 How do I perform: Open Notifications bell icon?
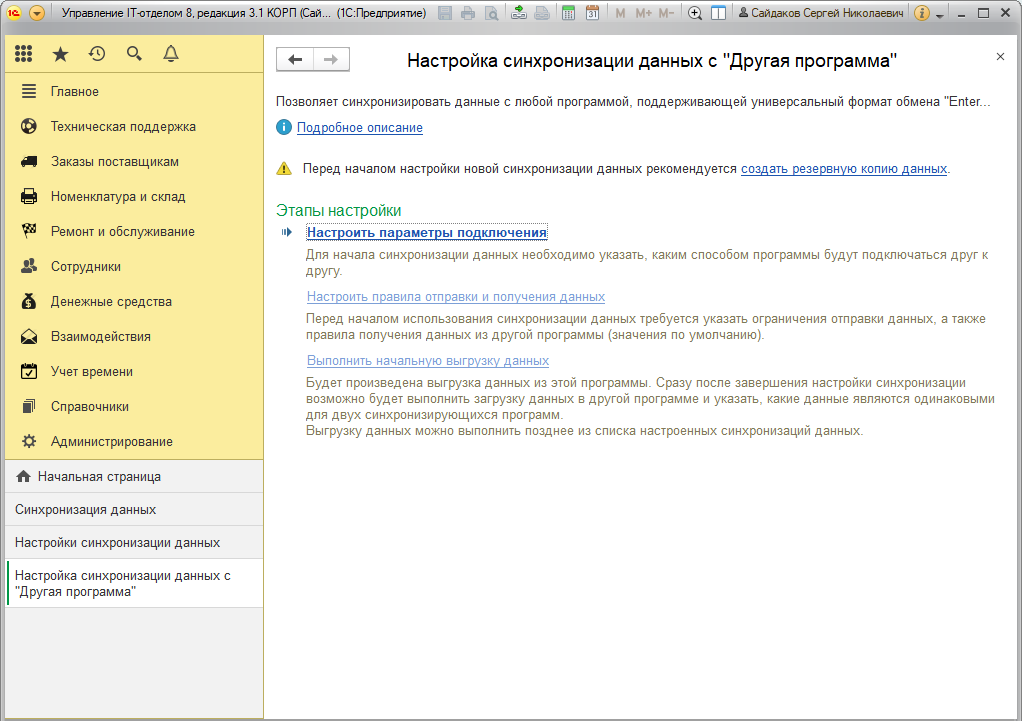pyautogui.click(x=171, y=54)
